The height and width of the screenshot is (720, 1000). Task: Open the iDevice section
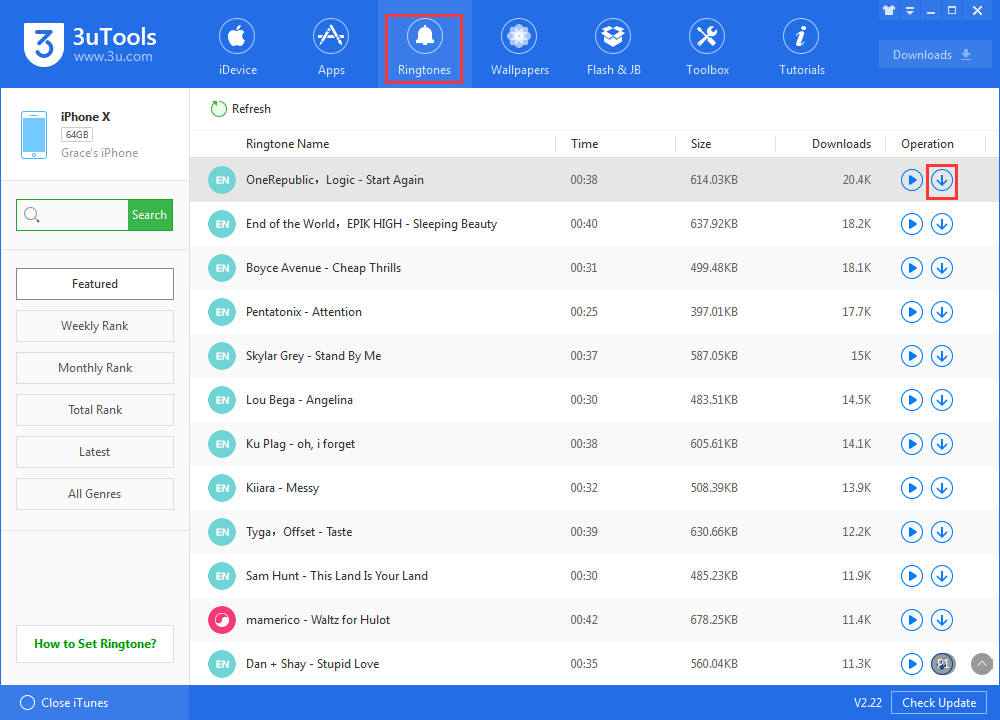click(237, 46)
